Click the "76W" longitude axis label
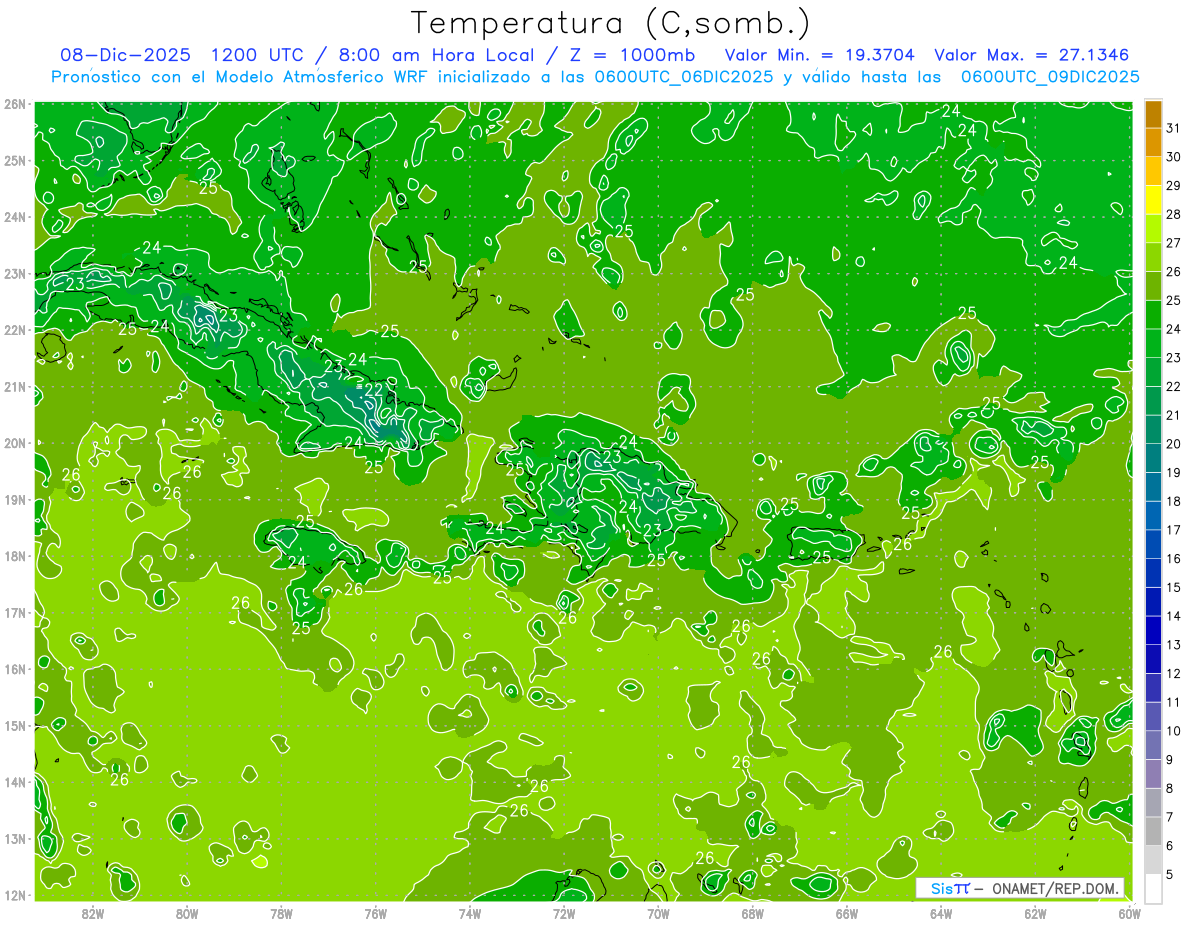Screen dimensions: 1200x927 376,913
